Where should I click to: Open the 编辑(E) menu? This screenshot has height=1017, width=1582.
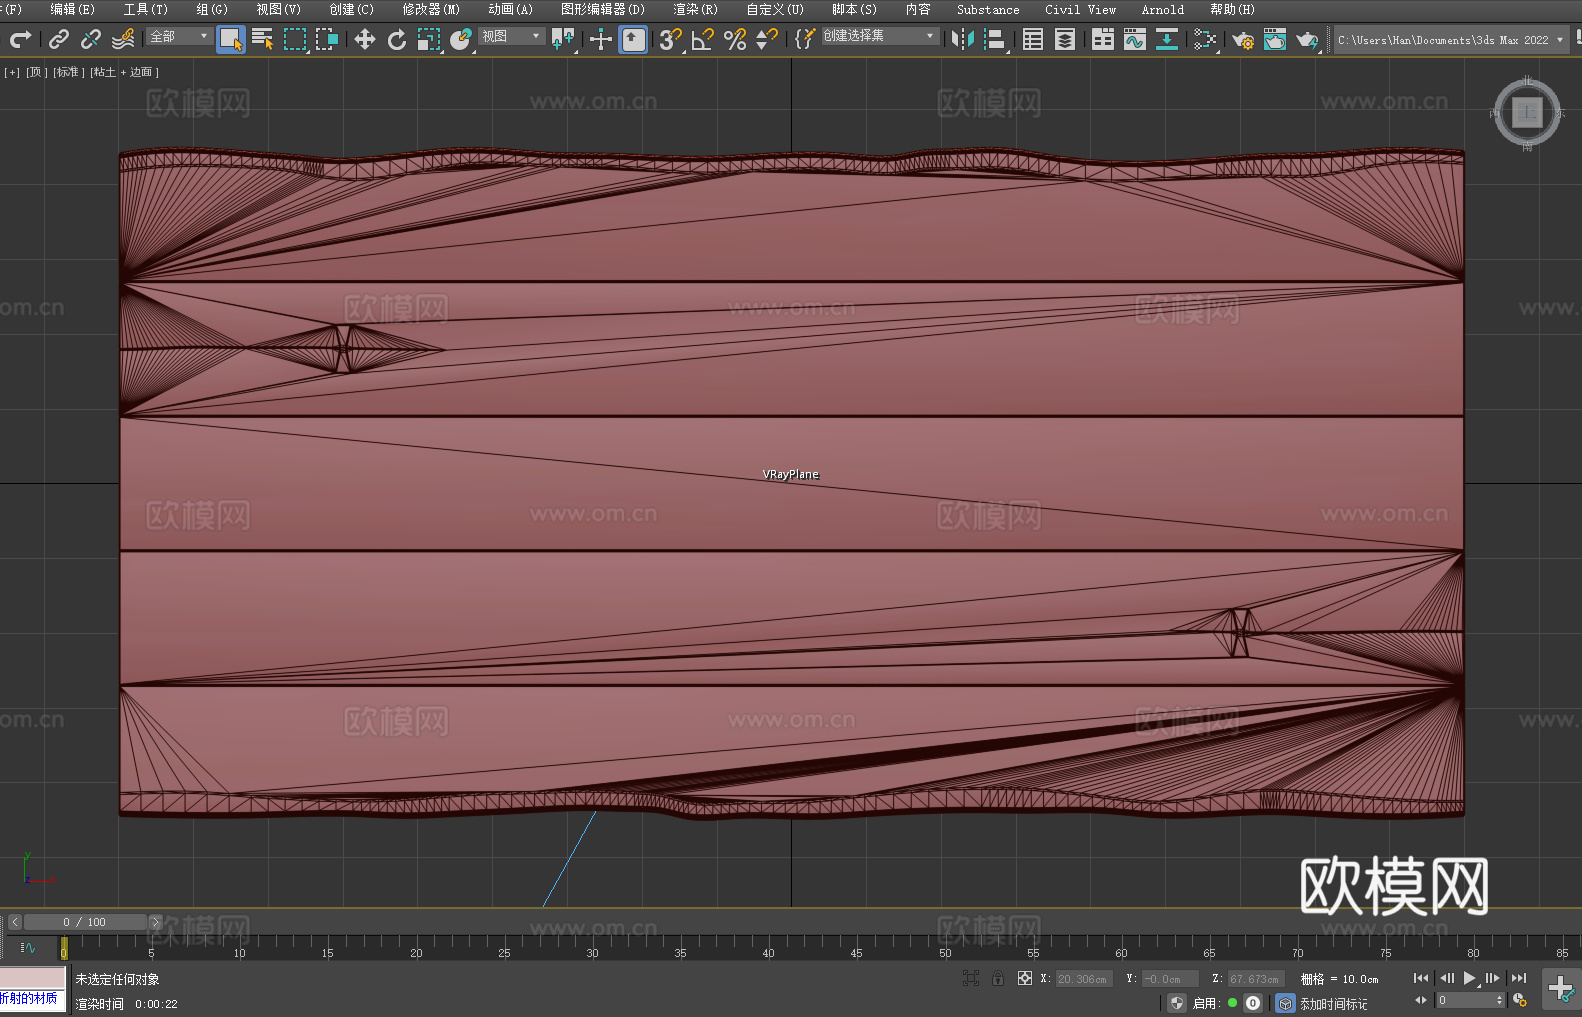pyautogui.click(x=72, y=9)
